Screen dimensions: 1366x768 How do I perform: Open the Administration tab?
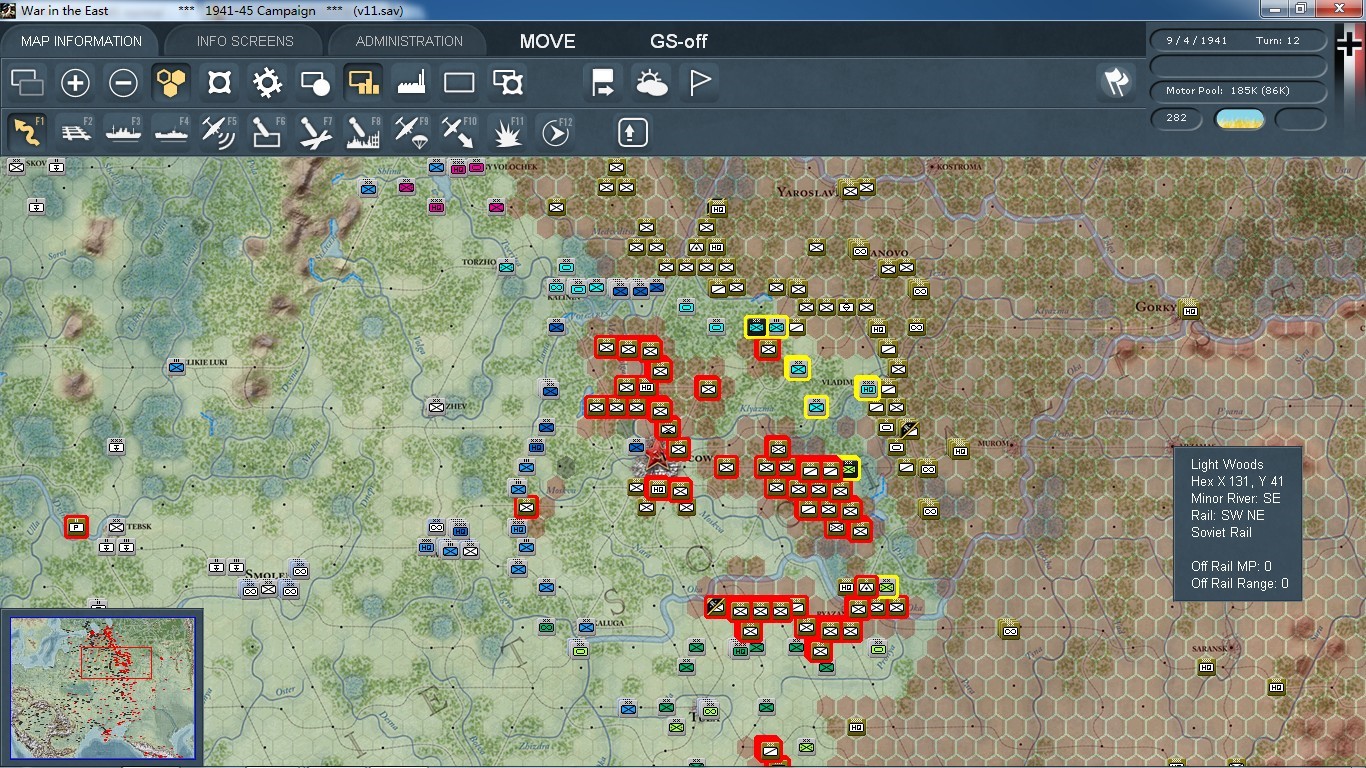tap(409, 41)
